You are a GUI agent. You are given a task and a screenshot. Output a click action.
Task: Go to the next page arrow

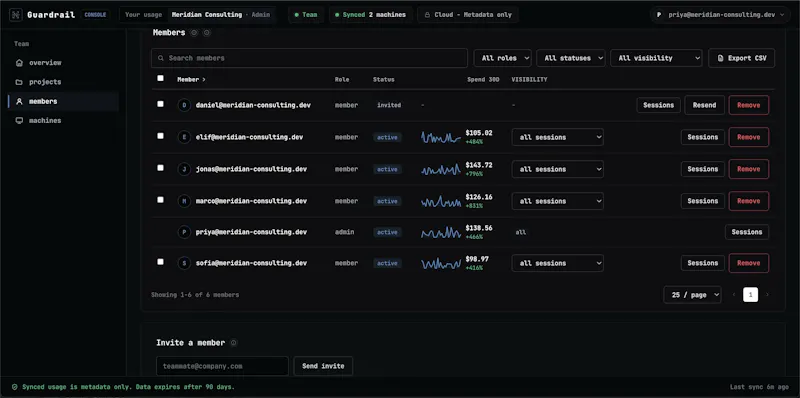[767, 294]
